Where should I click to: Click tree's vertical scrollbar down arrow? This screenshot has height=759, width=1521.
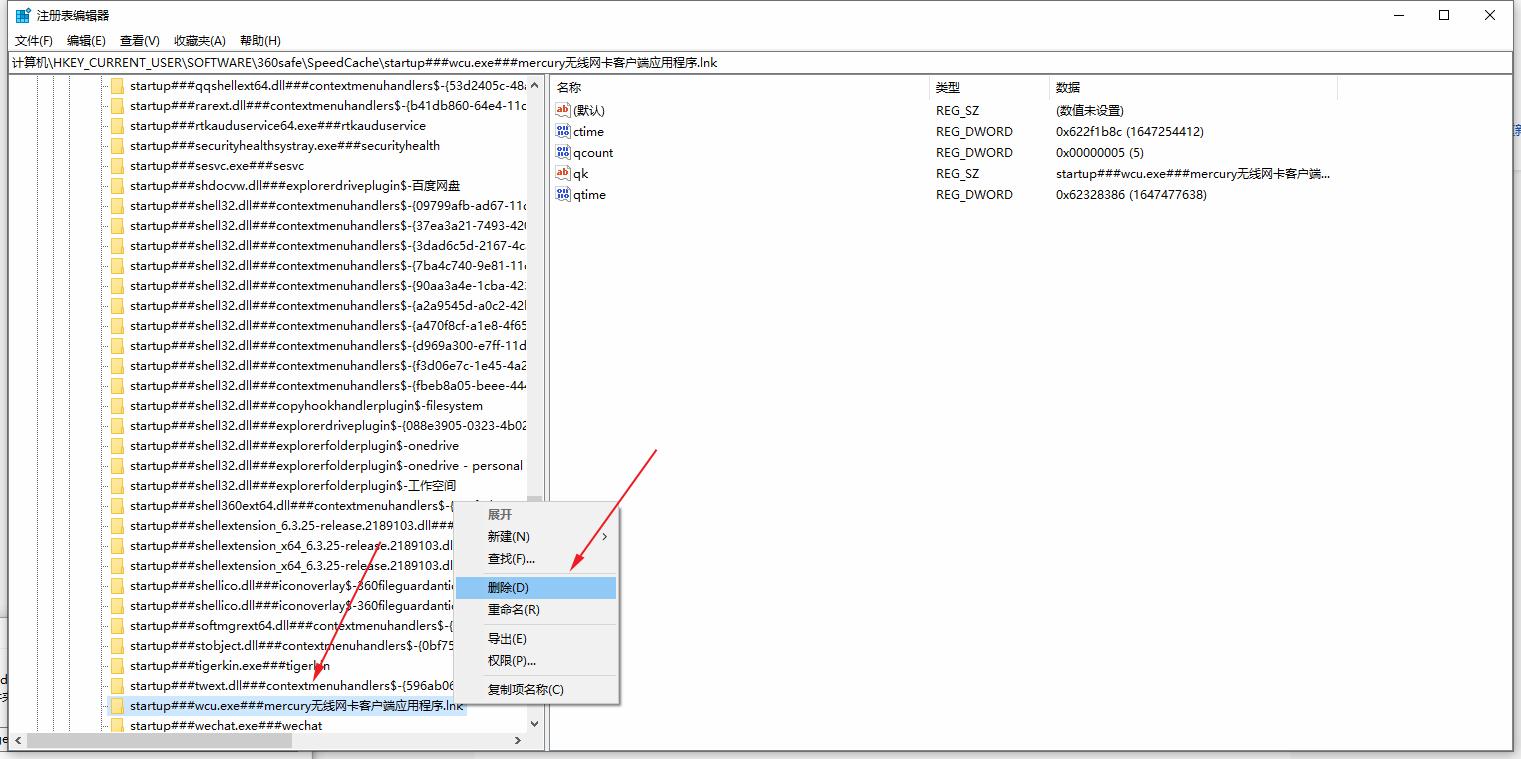[x=534, y=724]
